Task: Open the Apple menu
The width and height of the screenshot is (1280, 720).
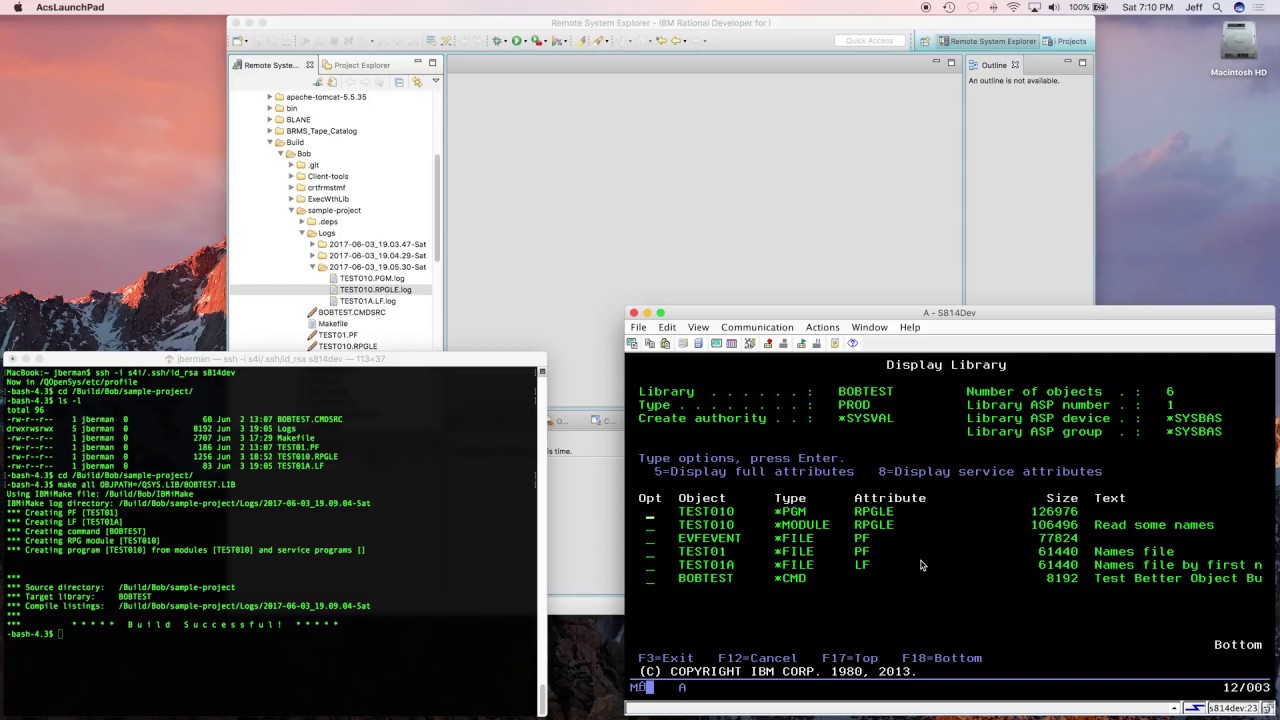Action: coord(18,7)
